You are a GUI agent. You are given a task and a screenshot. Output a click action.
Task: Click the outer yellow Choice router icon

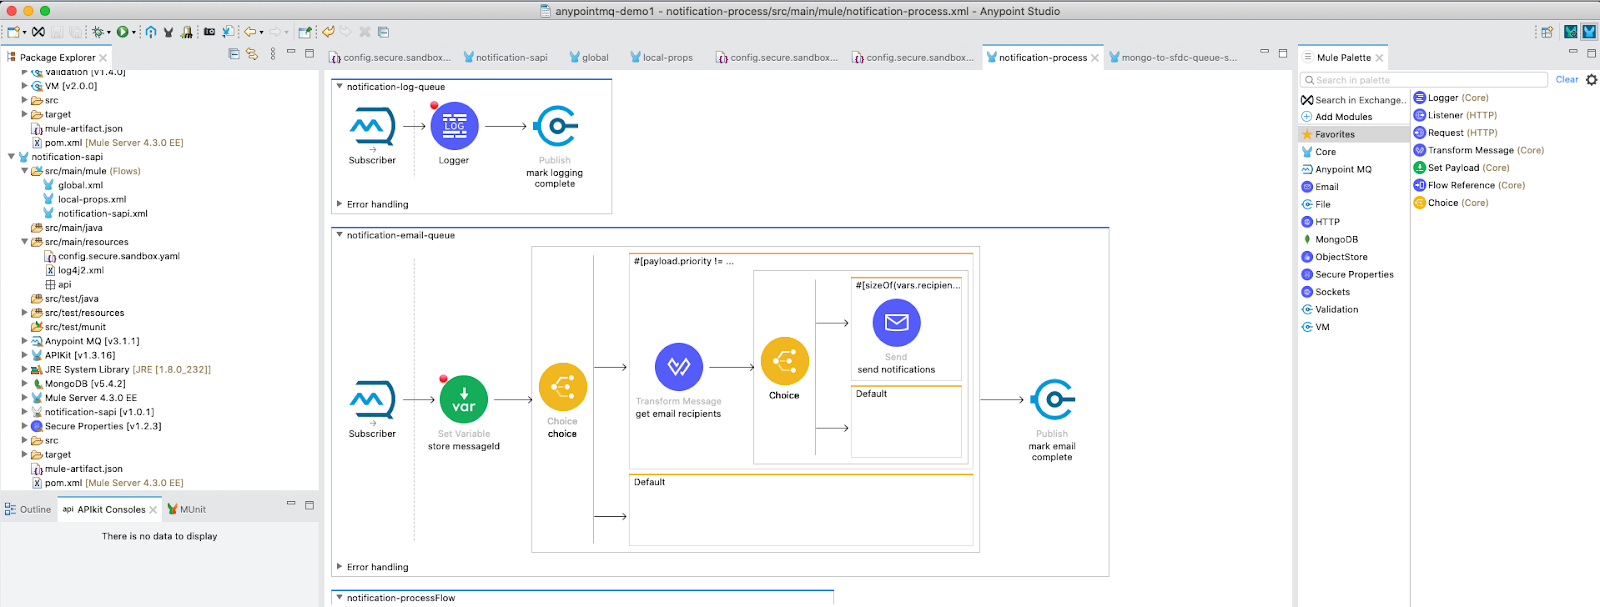point(562,387)
